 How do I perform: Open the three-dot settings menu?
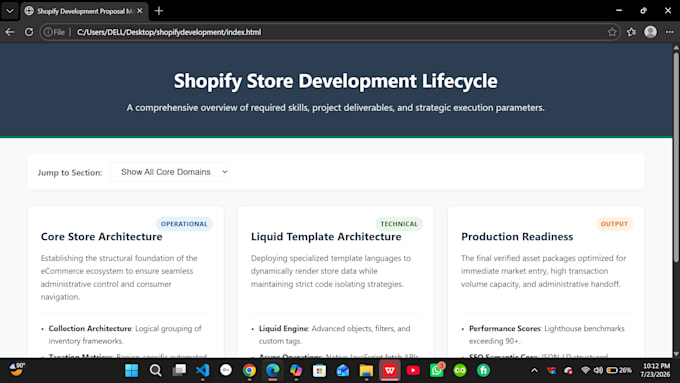(x=670, y=32)
